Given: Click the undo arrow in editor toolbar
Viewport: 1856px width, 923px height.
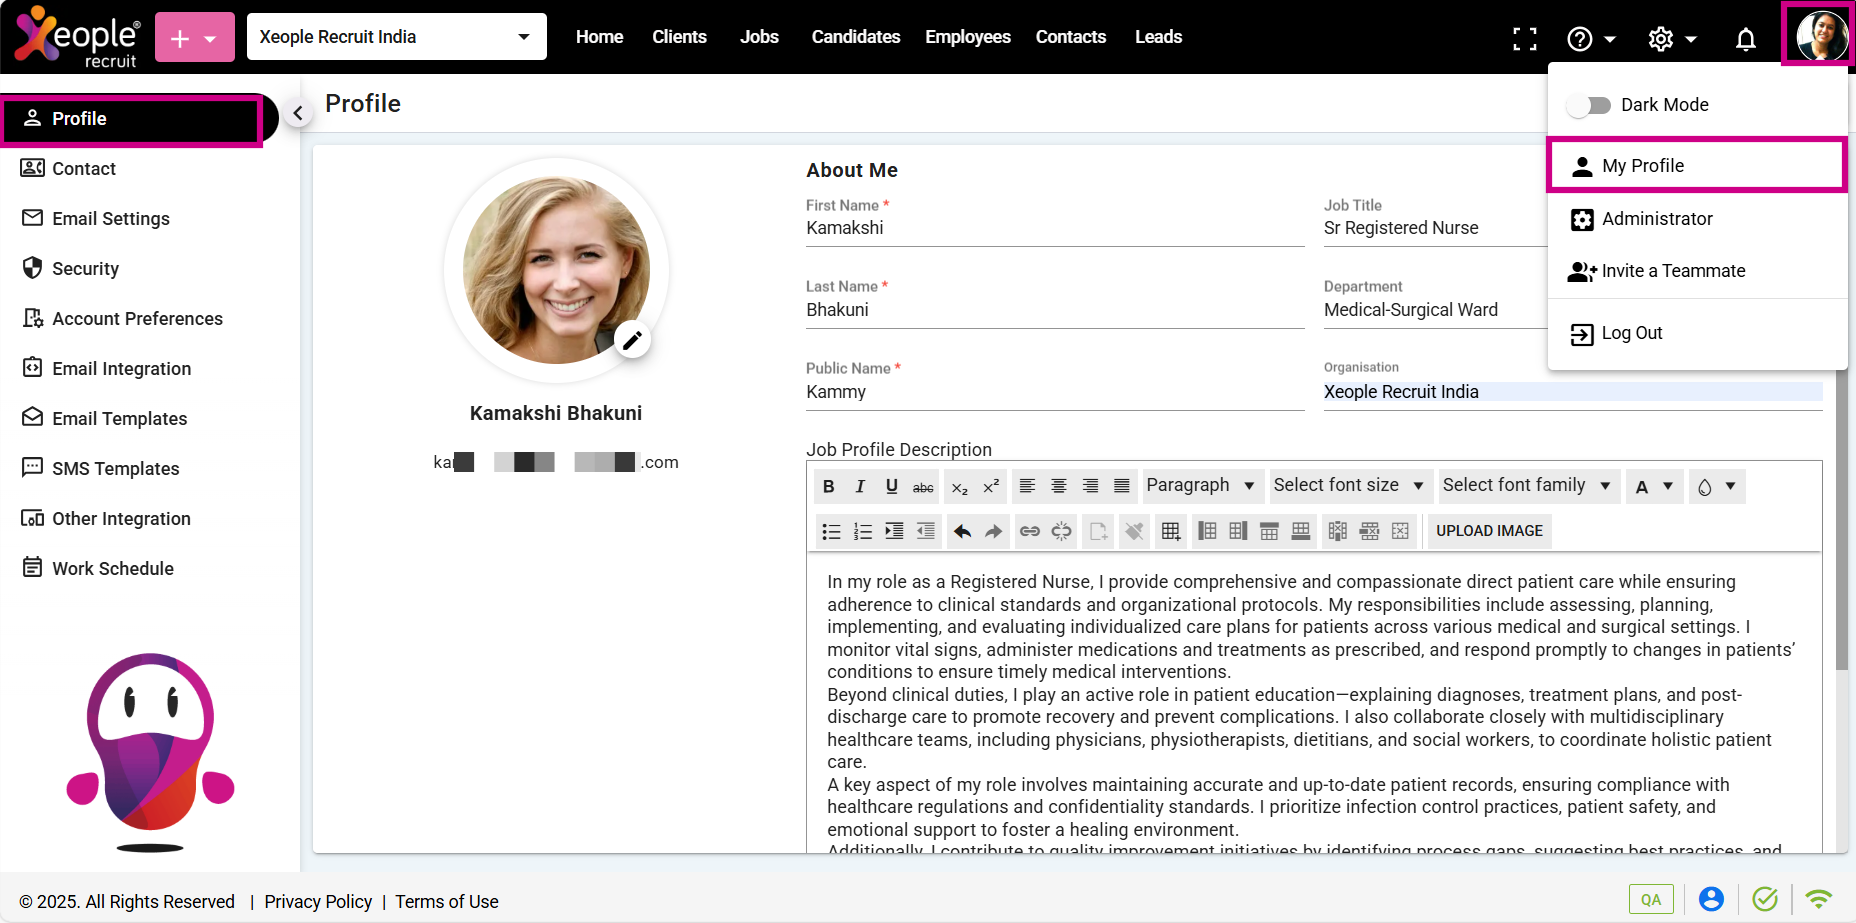Looking at the screenshot, I should (962, 531).
